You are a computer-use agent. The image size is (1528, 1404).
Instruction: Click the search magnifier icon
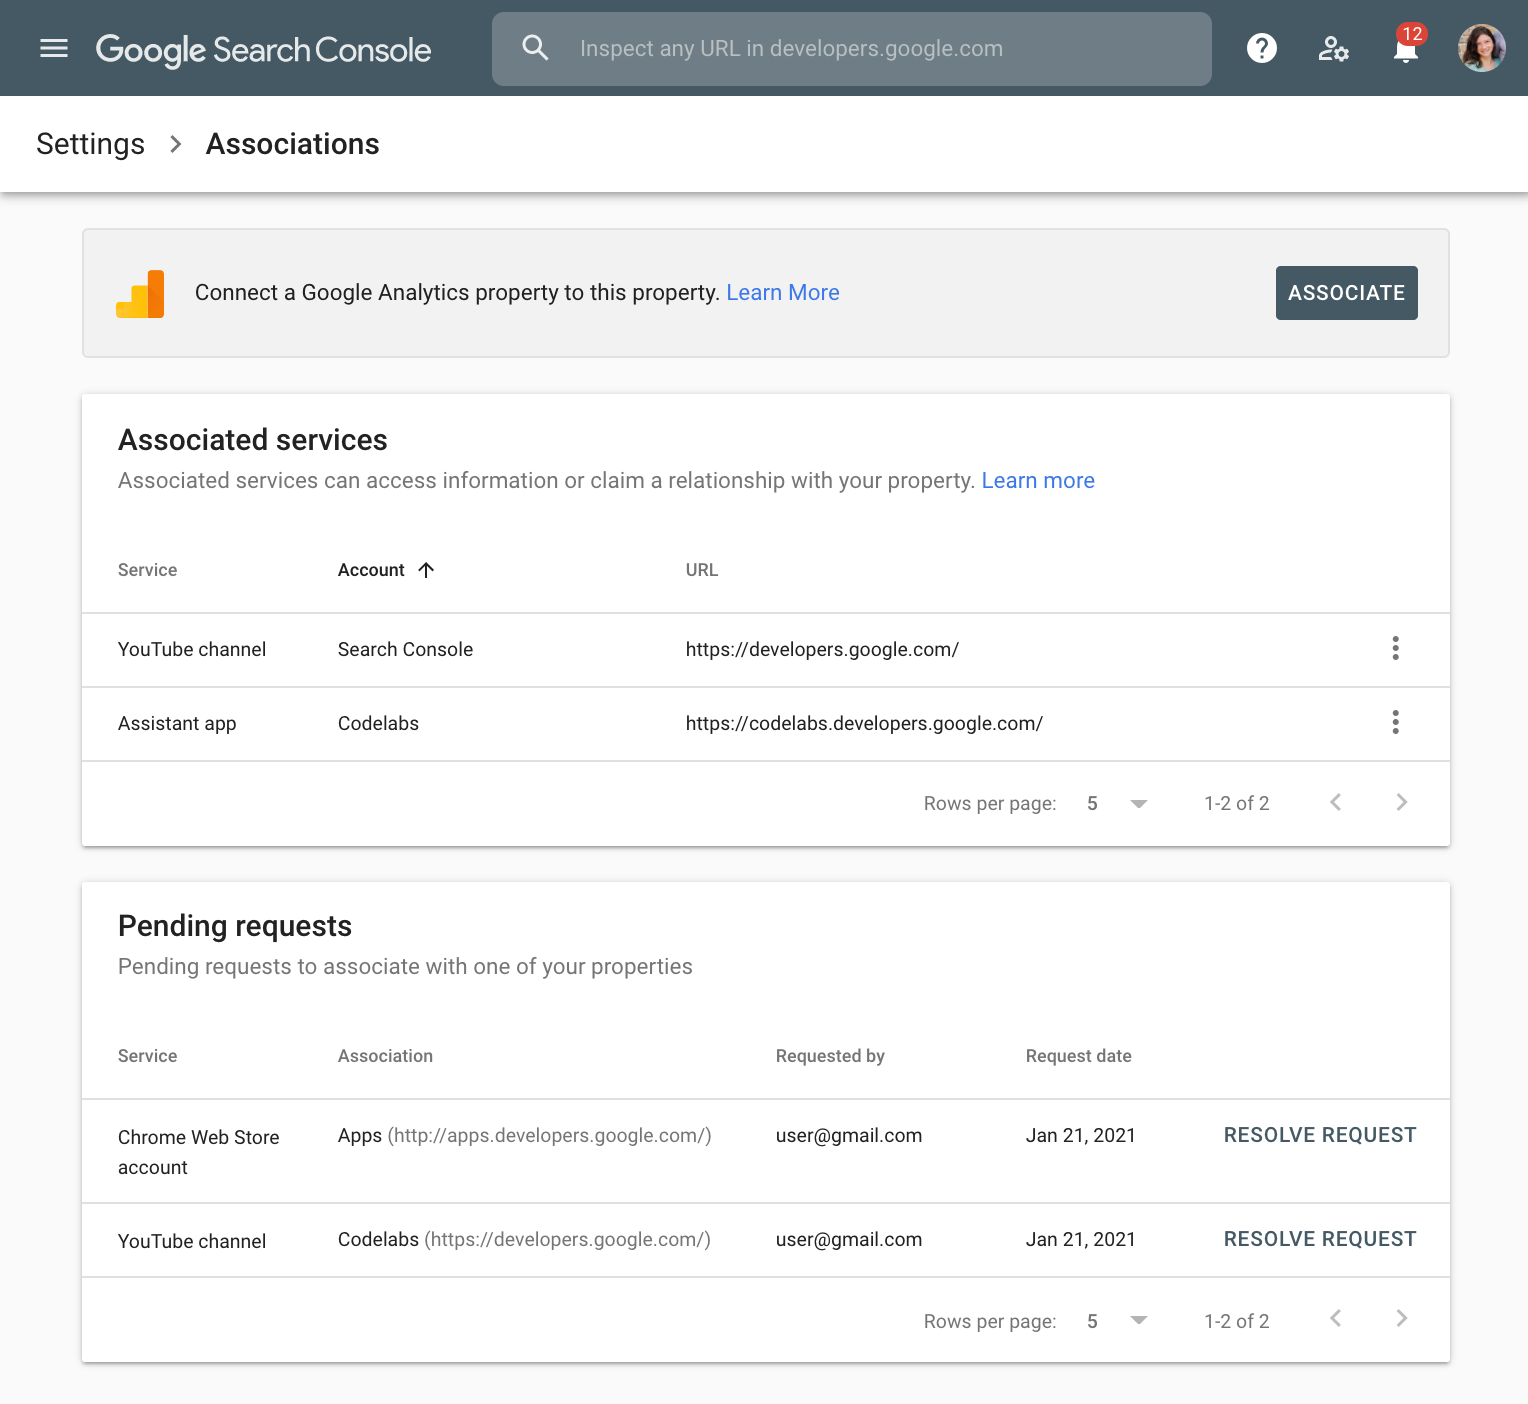tap(535, 47)
